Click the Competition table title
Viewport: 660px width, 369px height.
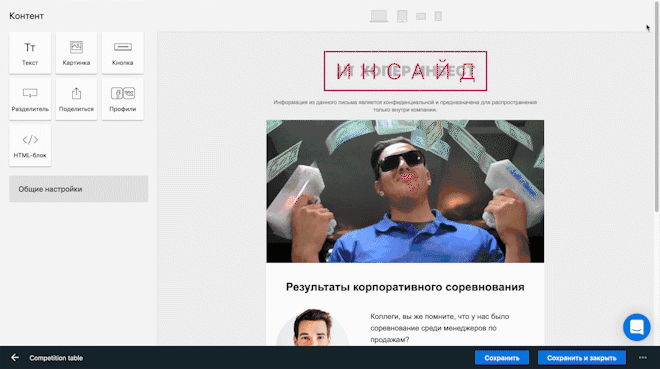coord(56,358)
